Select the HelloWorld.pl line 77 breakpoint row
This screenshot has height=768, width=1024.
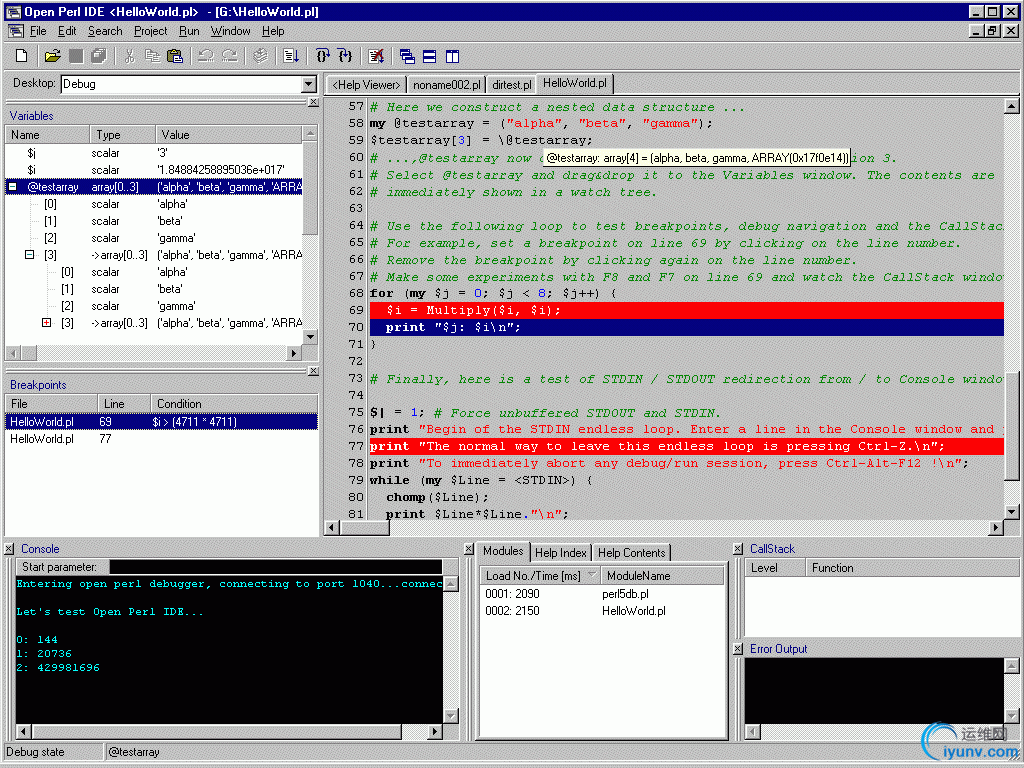tap(161, 439)
